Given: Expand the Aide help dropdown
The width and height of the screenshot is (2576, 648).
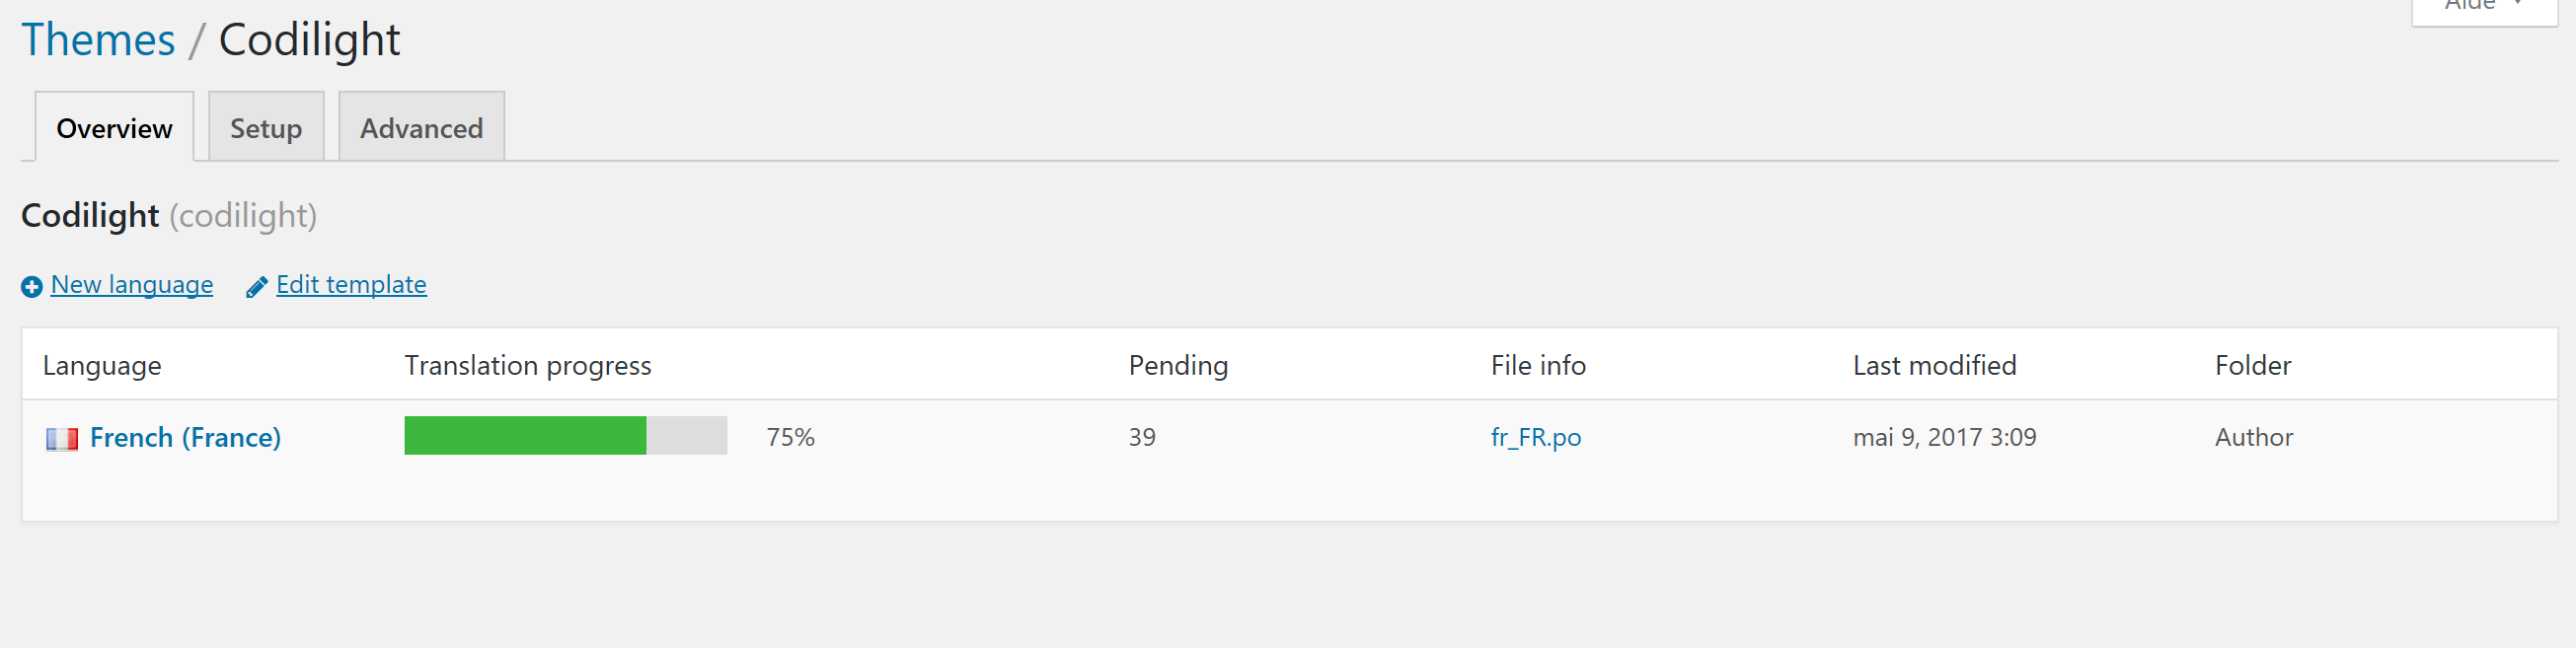Looking at the screenshot, I should [2483, 6].
